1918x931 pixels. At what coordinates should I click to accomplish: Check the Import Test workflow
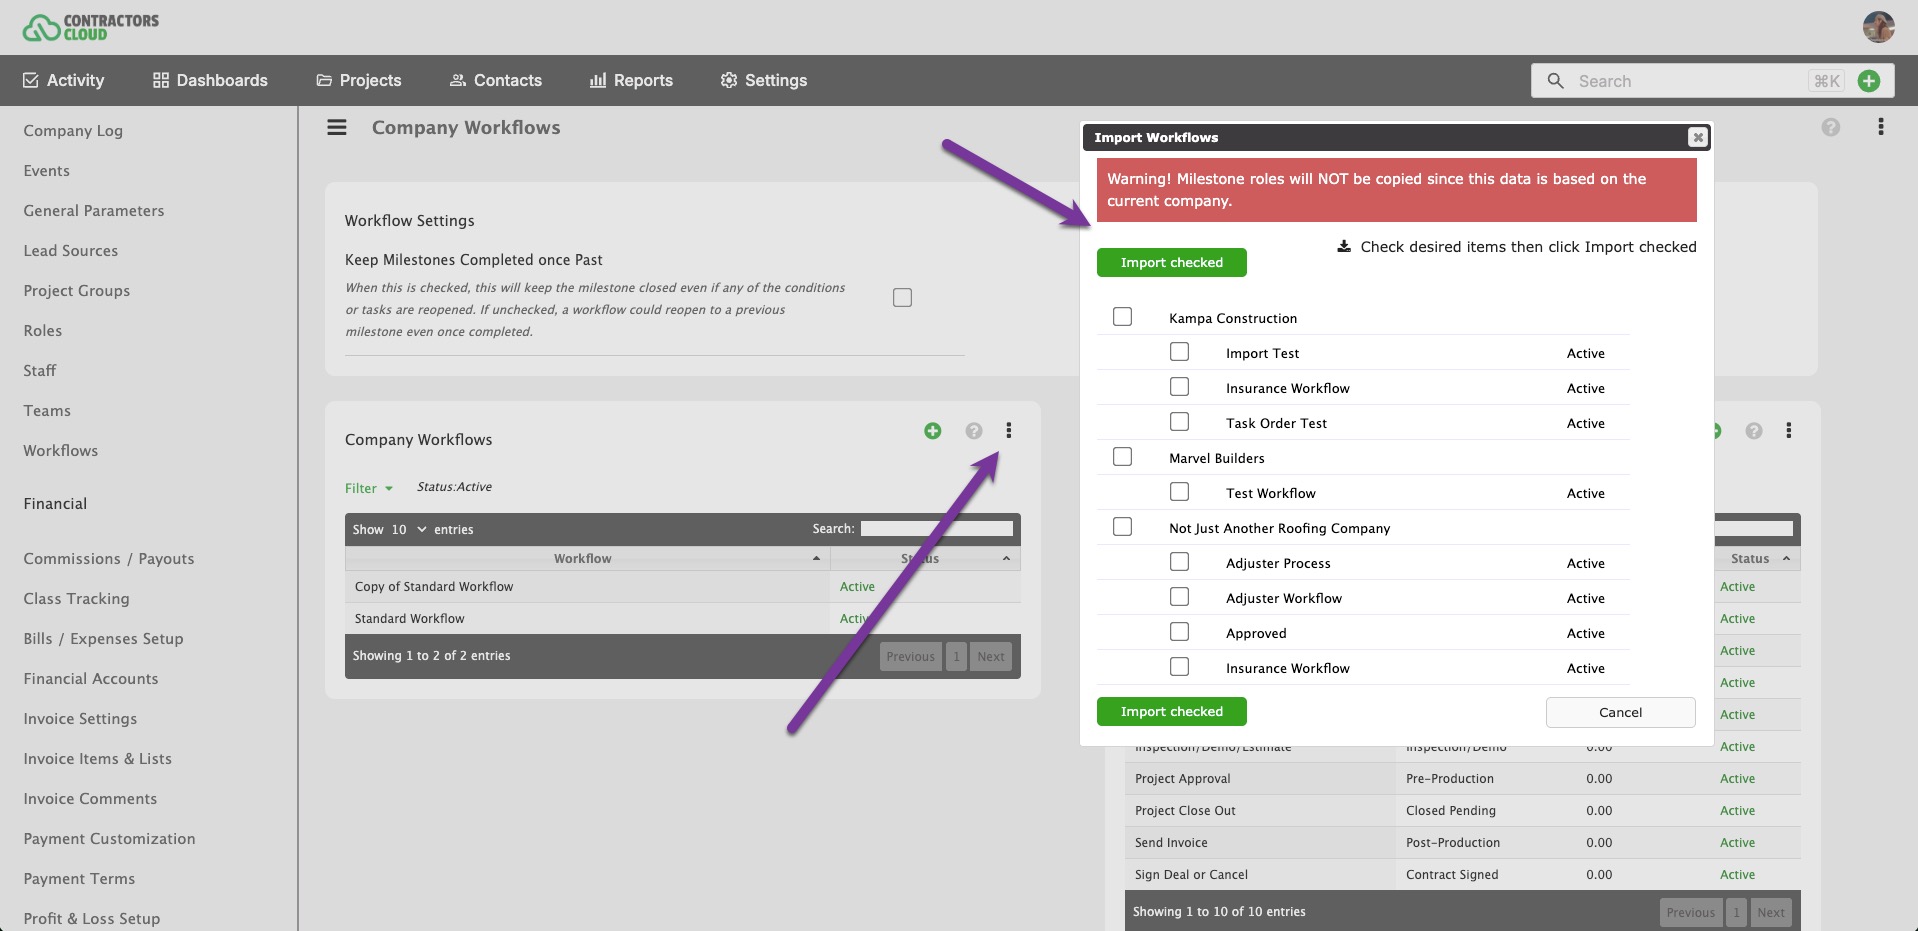(1179, 352)
